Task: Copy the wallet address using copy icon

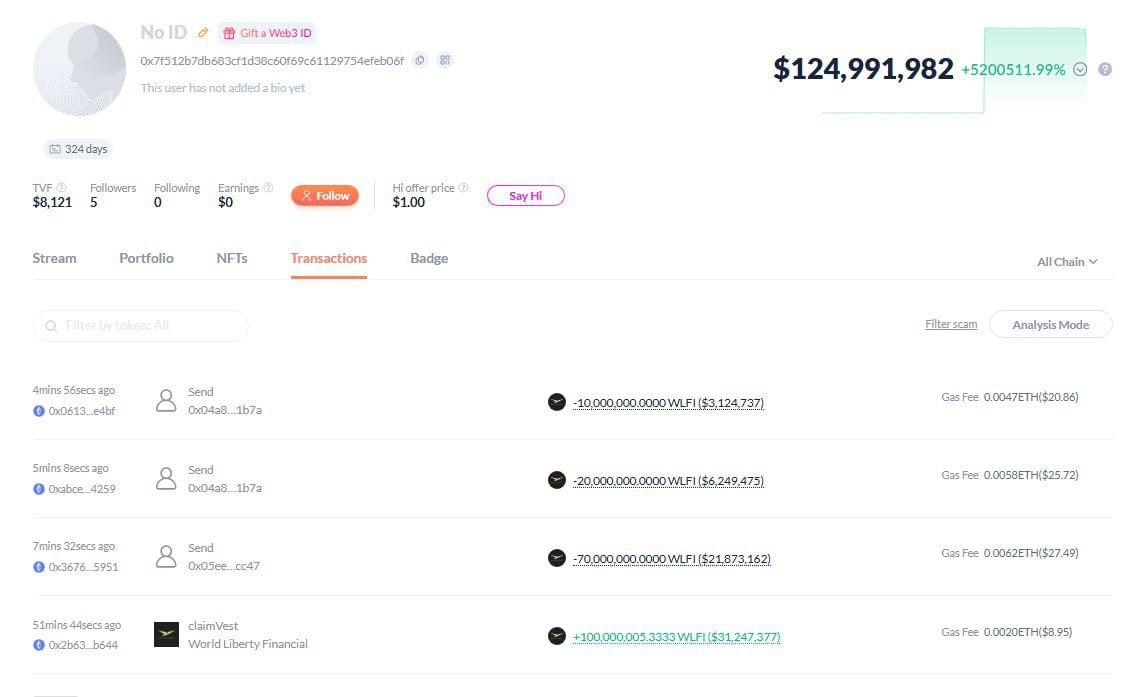Action: click(420, 60)
